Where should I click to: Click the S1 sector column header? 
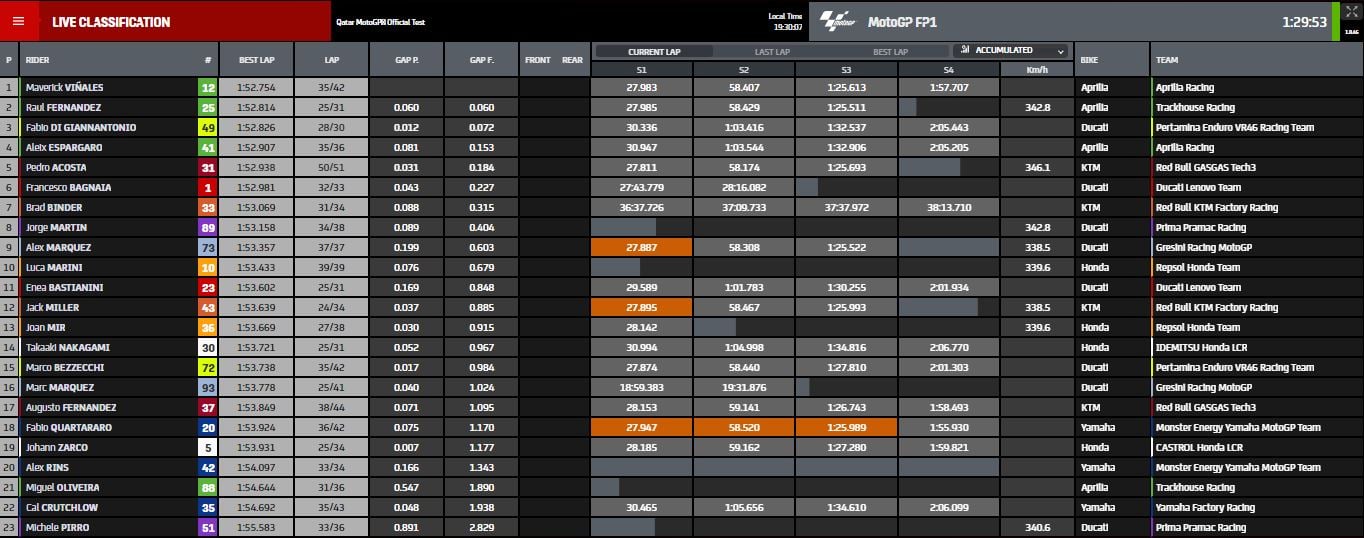pyautogui.click(x=641, y=69)
